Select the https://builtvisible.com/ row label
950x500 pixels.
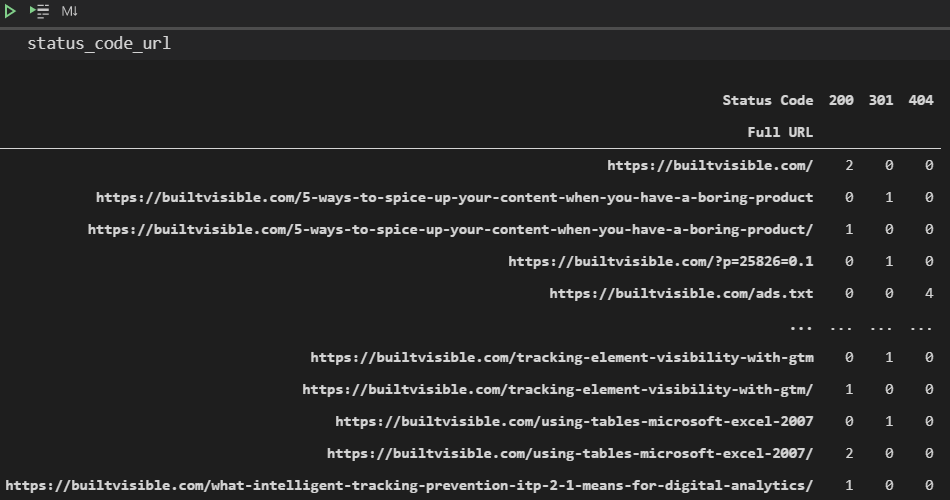click(x=710, y=165)
